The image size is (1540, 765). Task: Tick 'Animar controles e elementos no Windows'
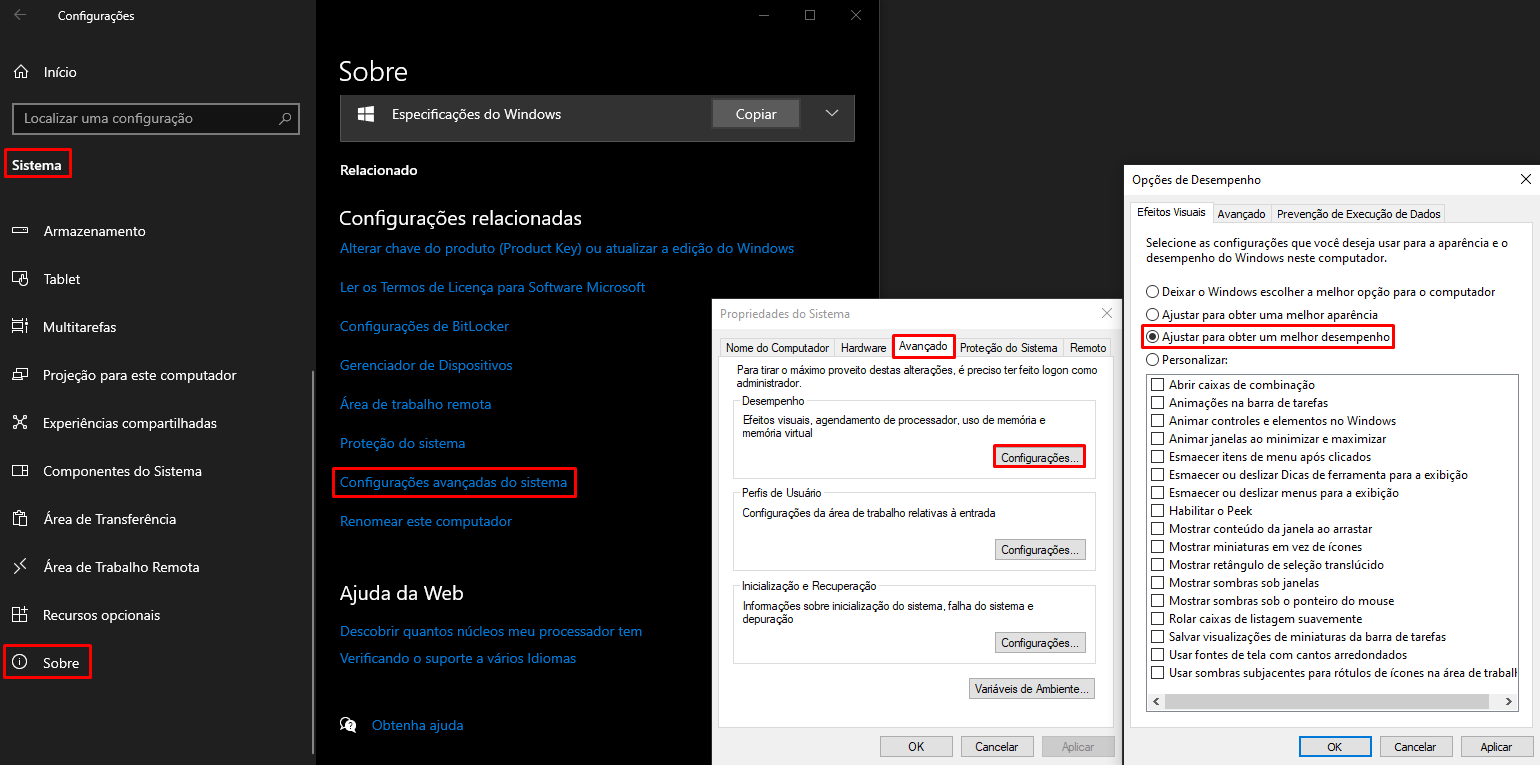pyautogui.click(x=1158, y=421)
